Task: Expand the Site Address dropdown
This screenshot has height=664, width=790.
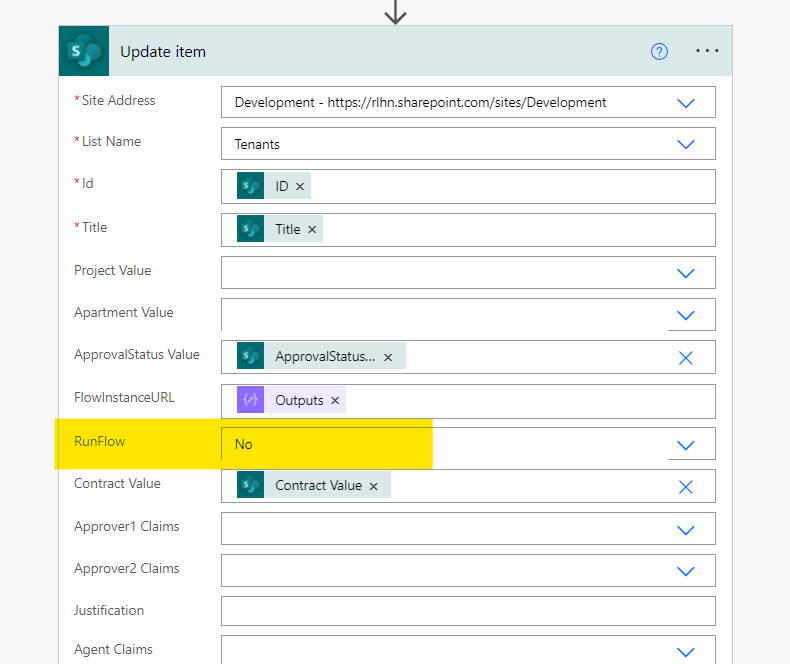Action: coord(686,102)
